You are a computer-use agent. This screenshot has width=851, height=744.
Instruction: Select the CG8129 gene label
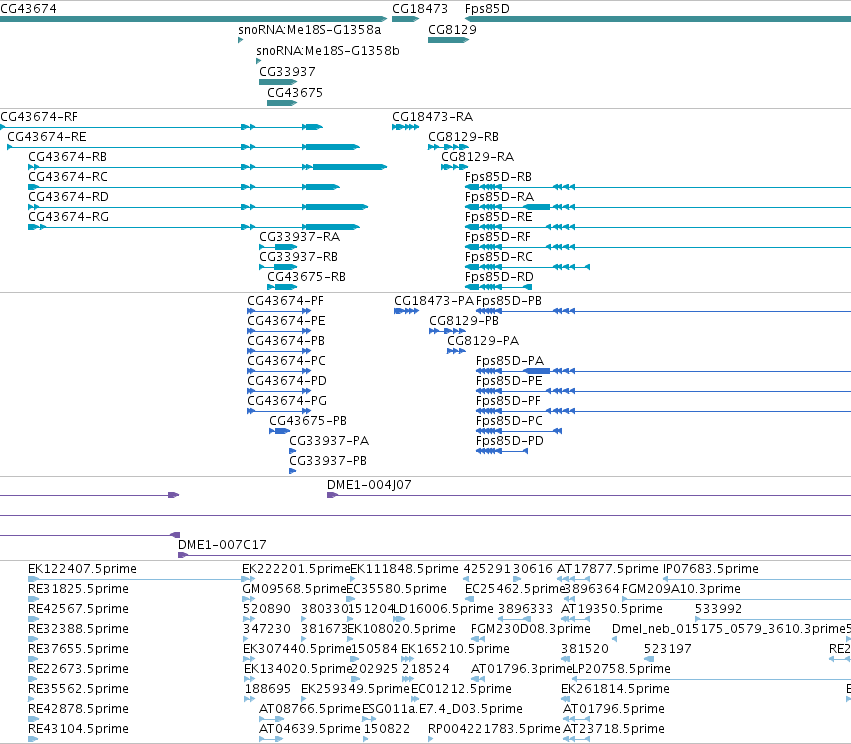[453, 30]
